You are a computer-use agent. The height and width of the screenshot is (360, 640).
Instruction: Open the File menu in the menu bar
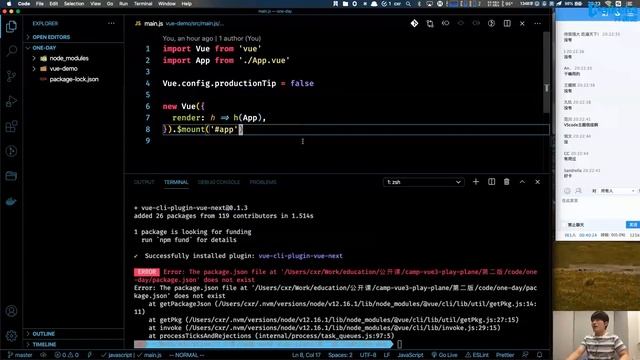[40, 4]
